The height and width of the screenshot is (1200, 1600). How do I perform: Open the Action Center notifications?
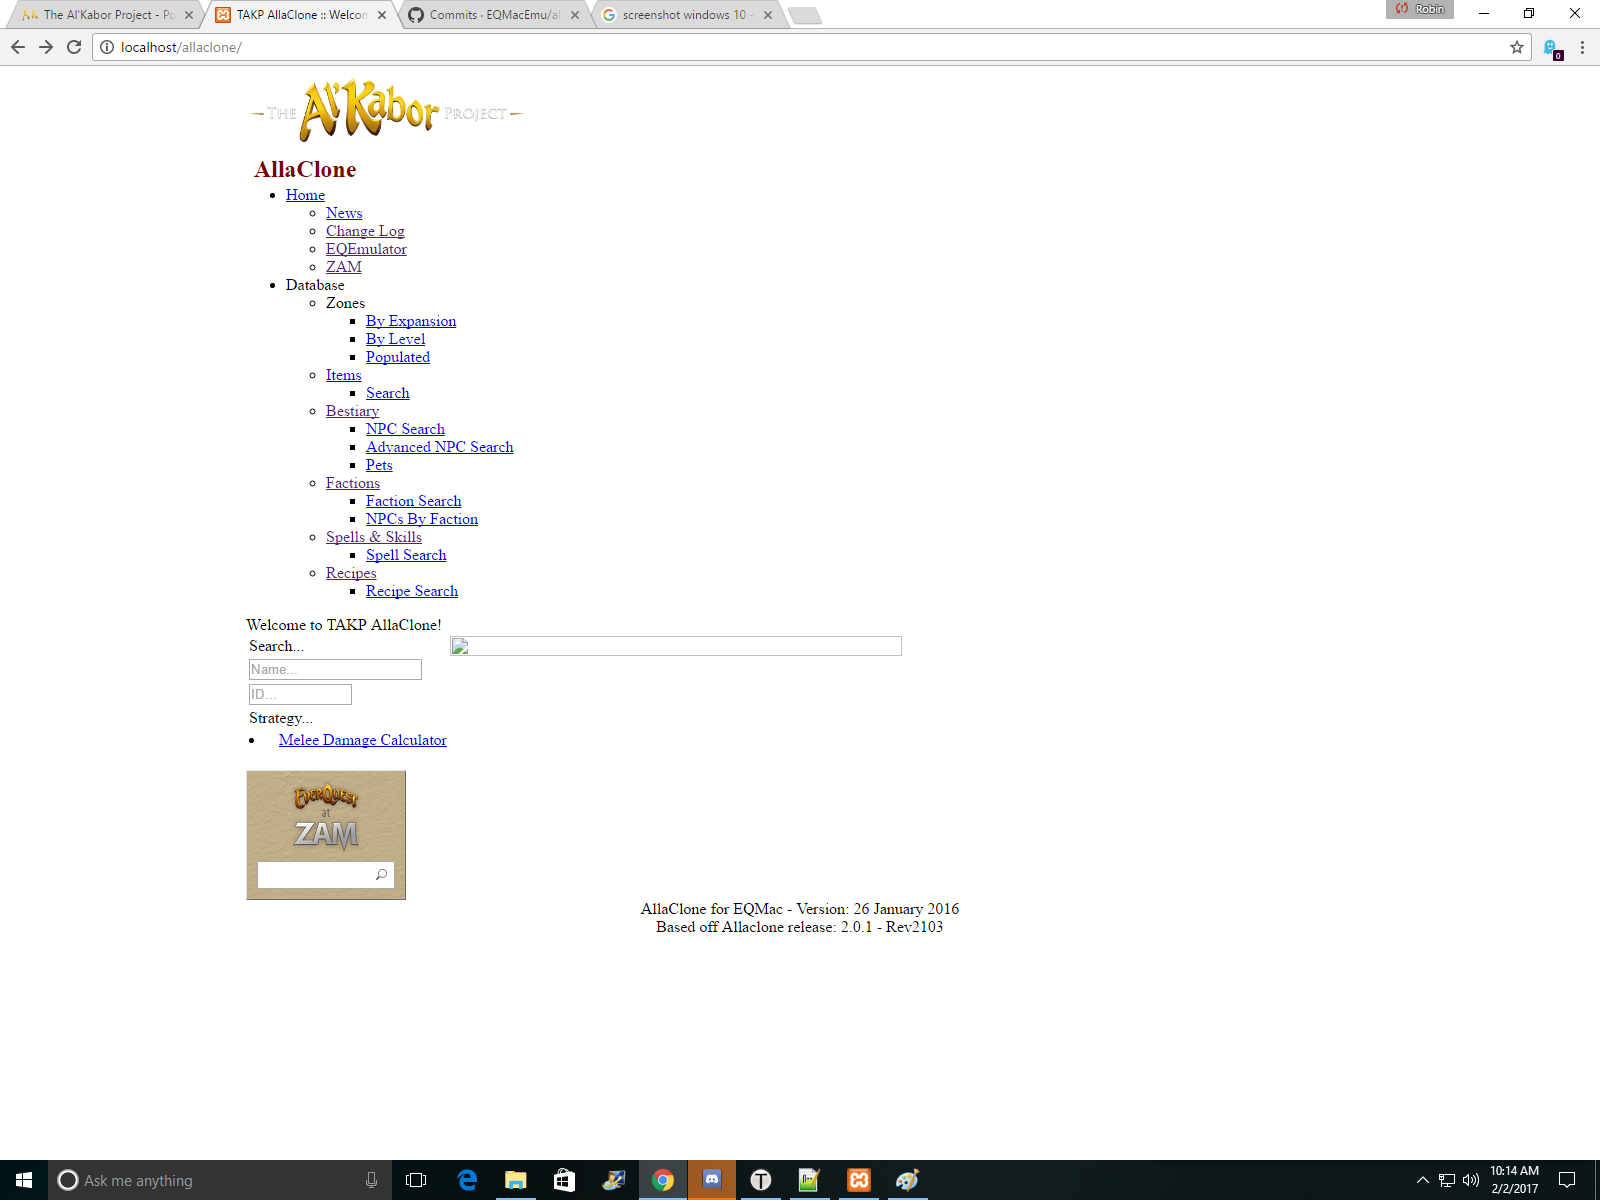point(1567,1180)
